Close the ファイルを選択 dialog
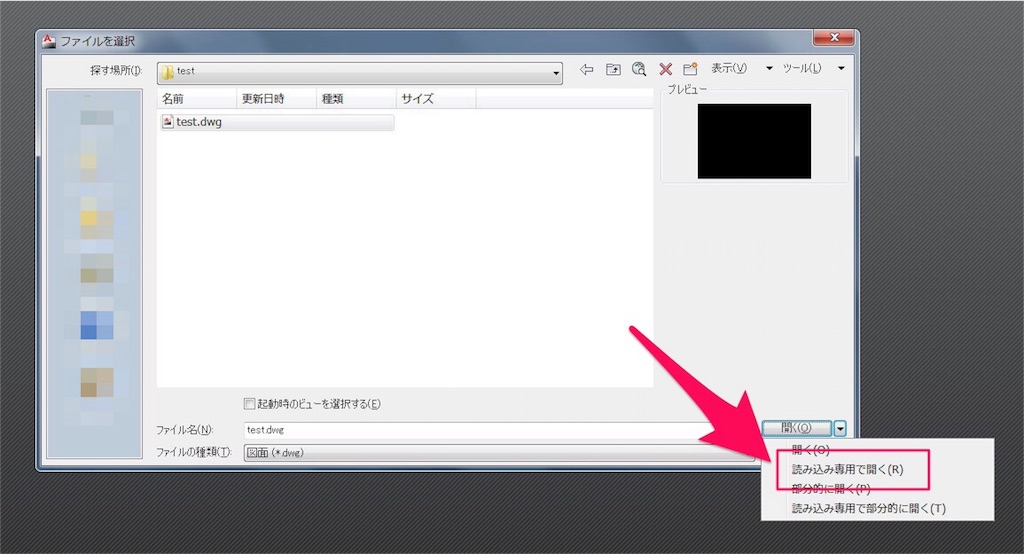The width and height of the screenshot is (1024, 554). [833, 38]
